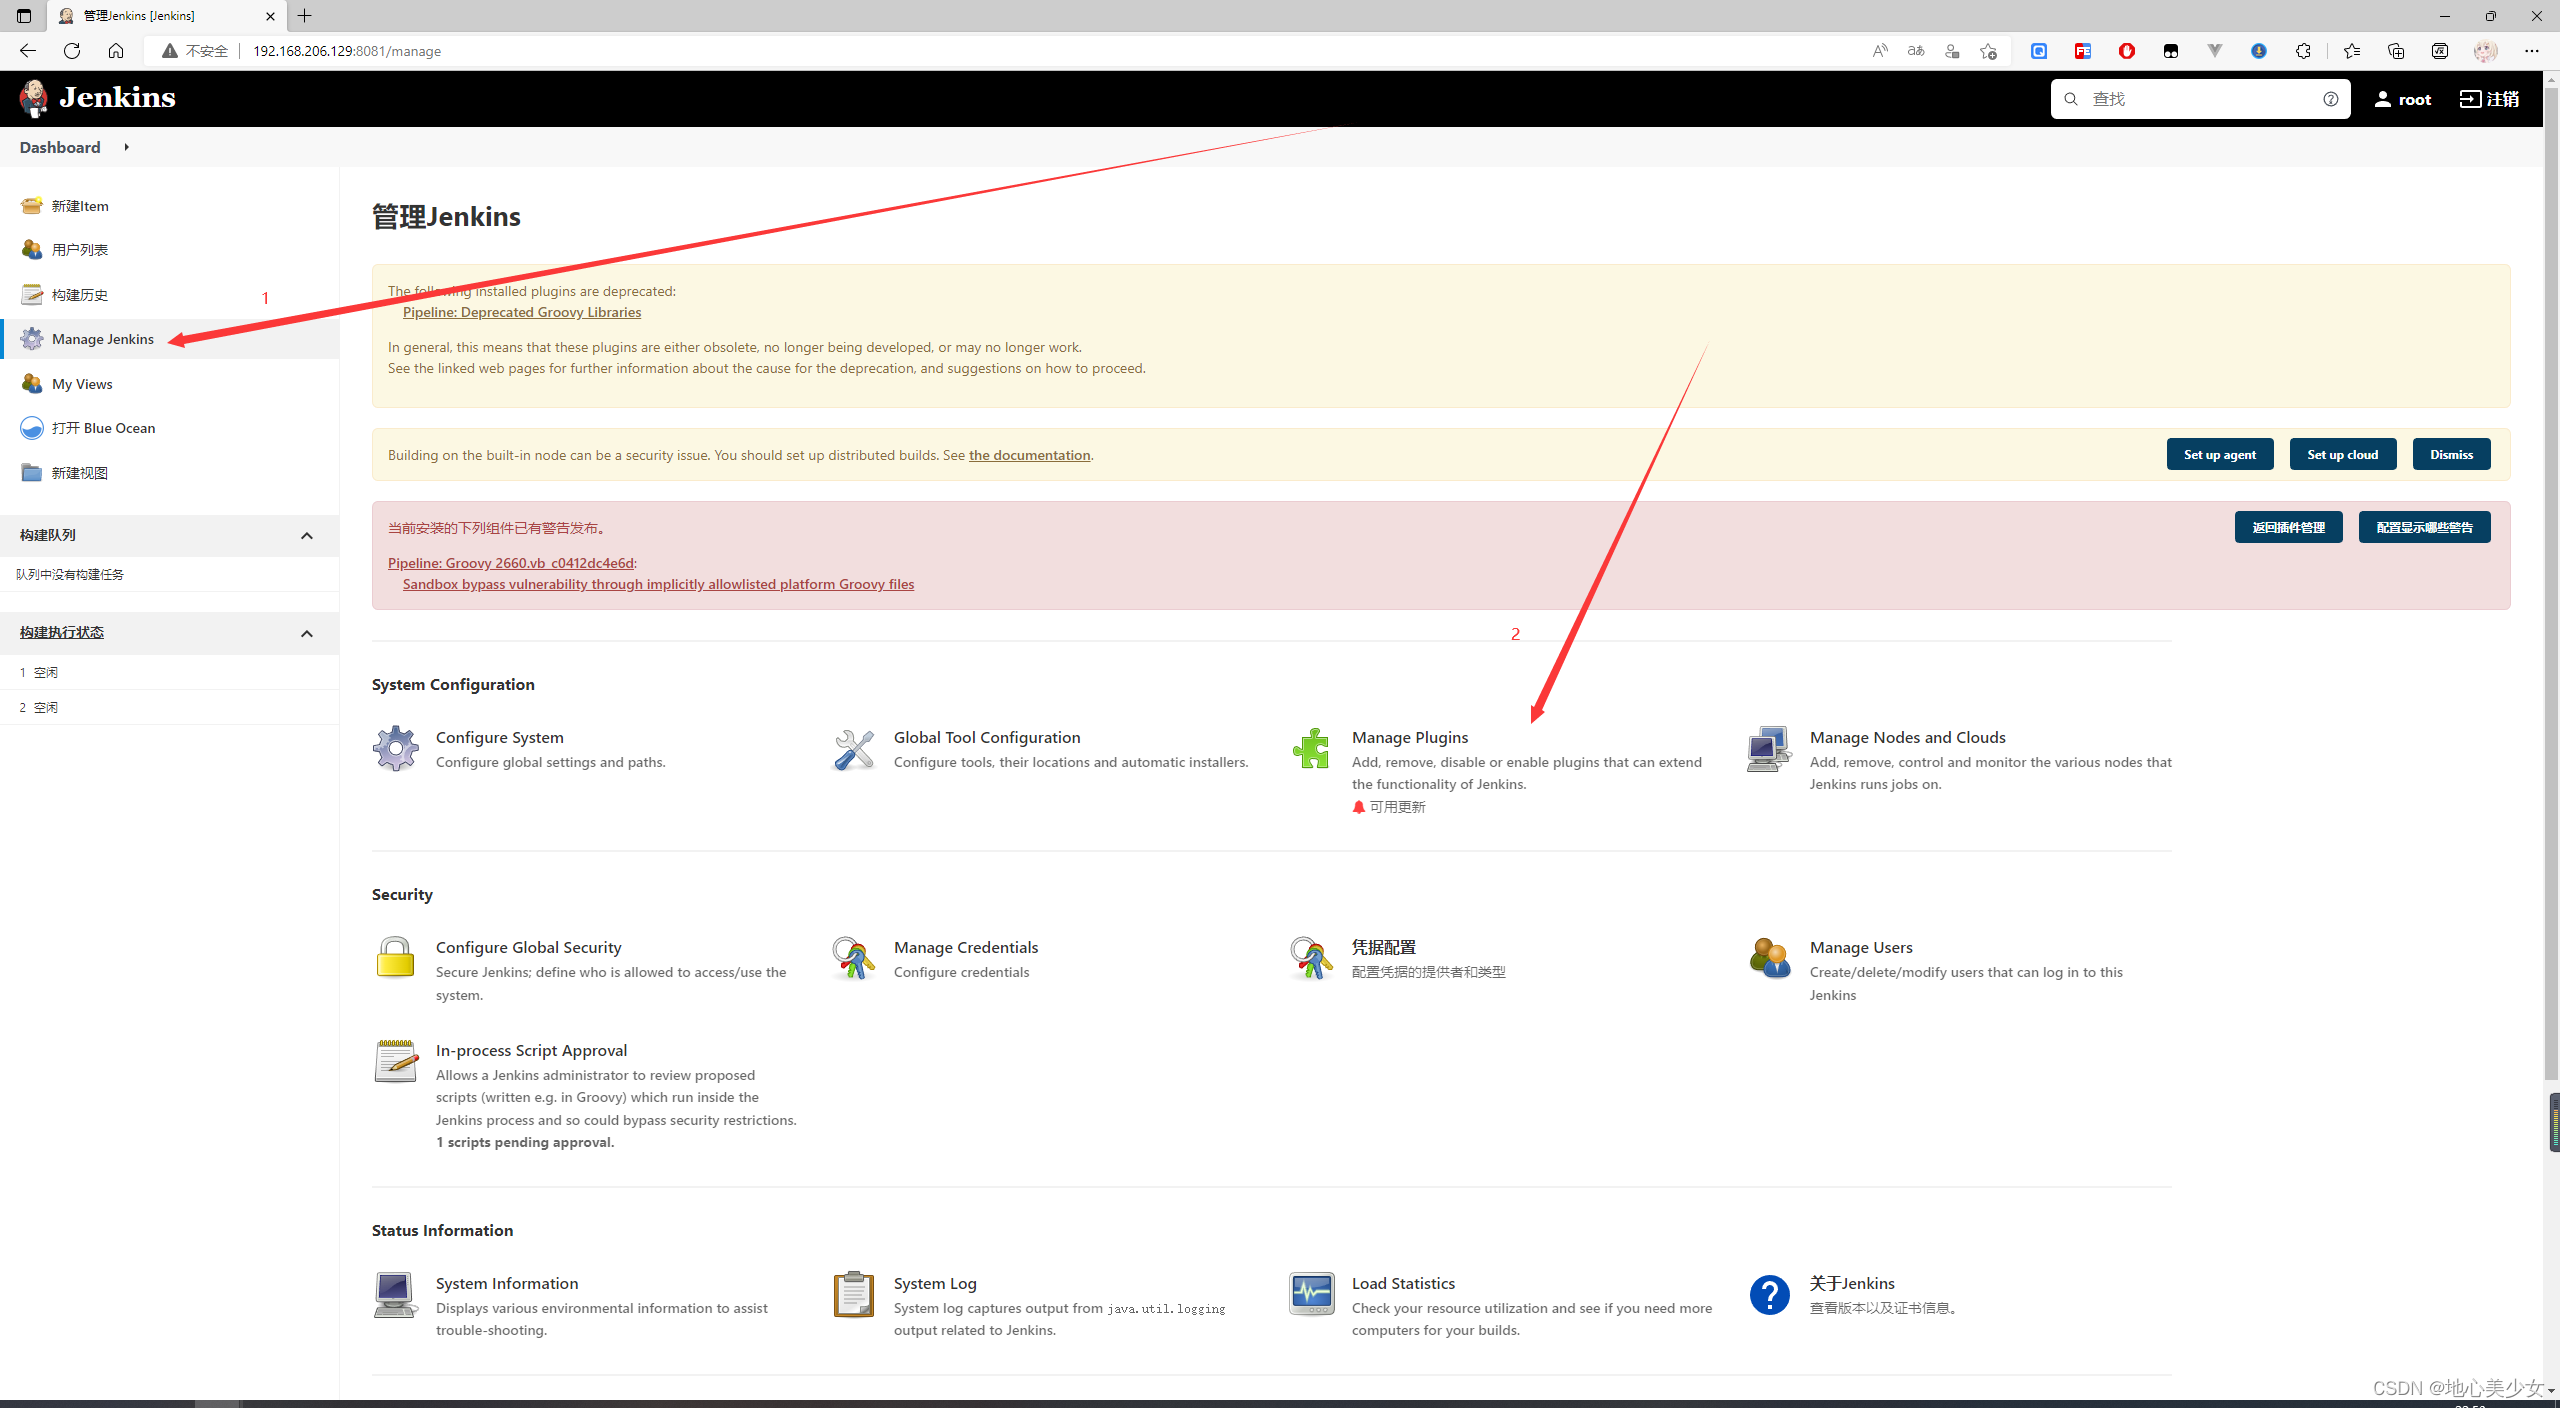This screenshot has height=1408, width=2560.
Task: Click the Load Statistics monitor icon
Action: click(1311, 1294)
